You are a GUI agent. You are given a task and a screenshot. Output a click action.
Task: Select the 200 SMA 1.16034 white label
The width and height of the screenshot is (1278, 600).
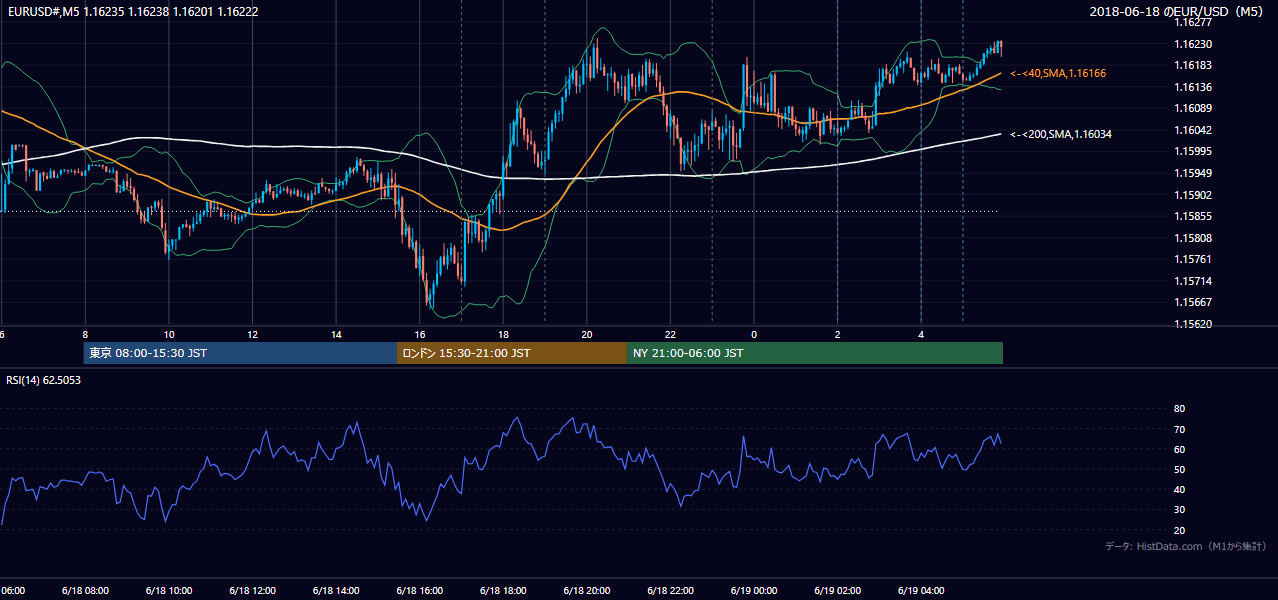coord(1061,133)
